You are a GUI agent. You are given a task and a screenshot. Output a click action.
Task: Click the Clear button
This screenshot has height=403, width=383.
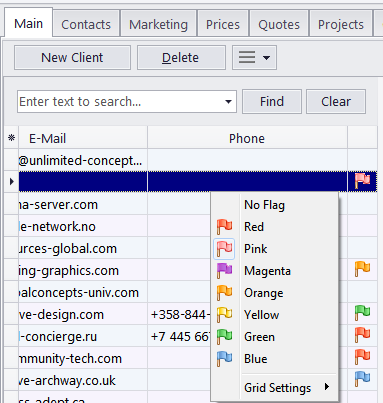[336, 101]
